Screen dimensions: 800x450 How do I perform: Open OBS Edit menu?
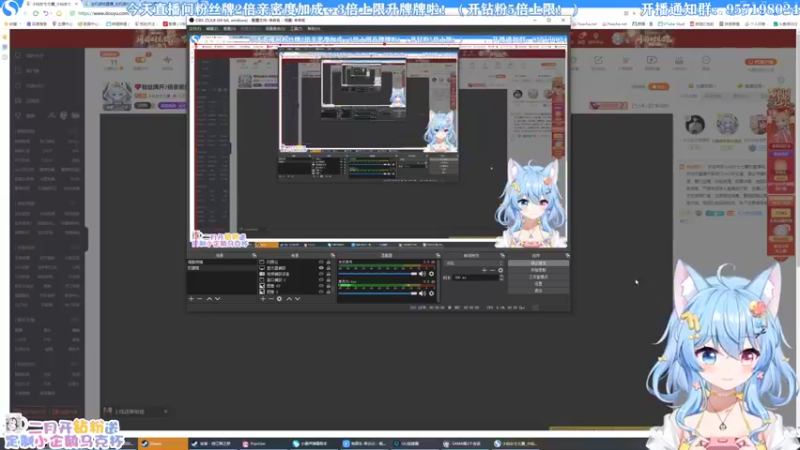click(x=212, y=29)
